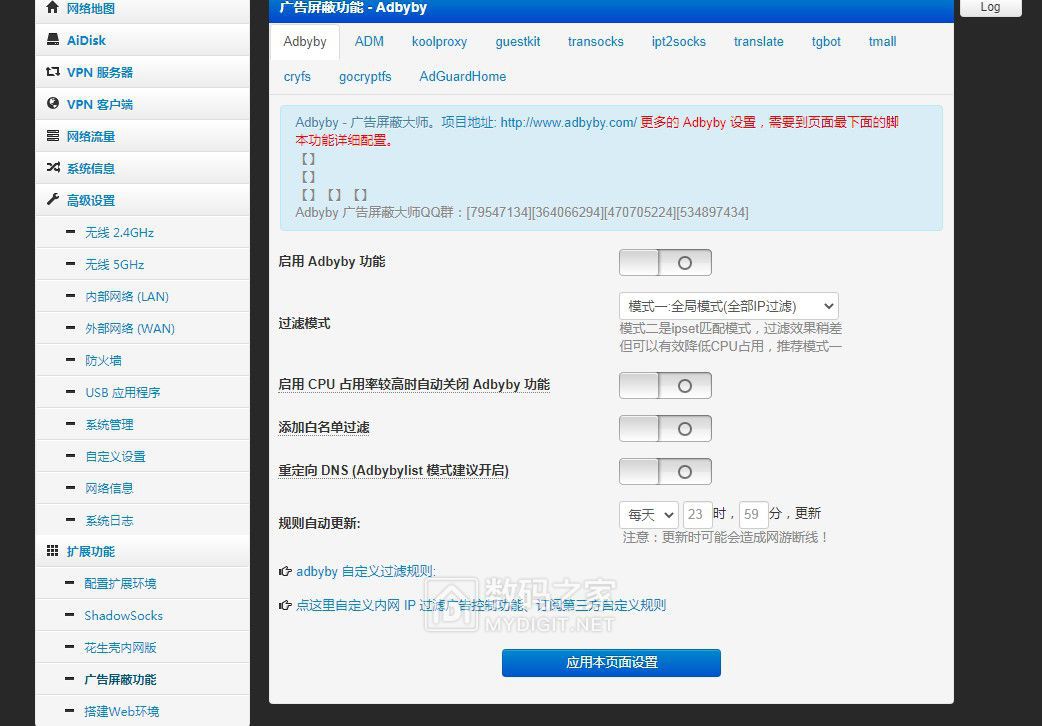
Task: Switch to the ADM tab
Action: [369, 41]
